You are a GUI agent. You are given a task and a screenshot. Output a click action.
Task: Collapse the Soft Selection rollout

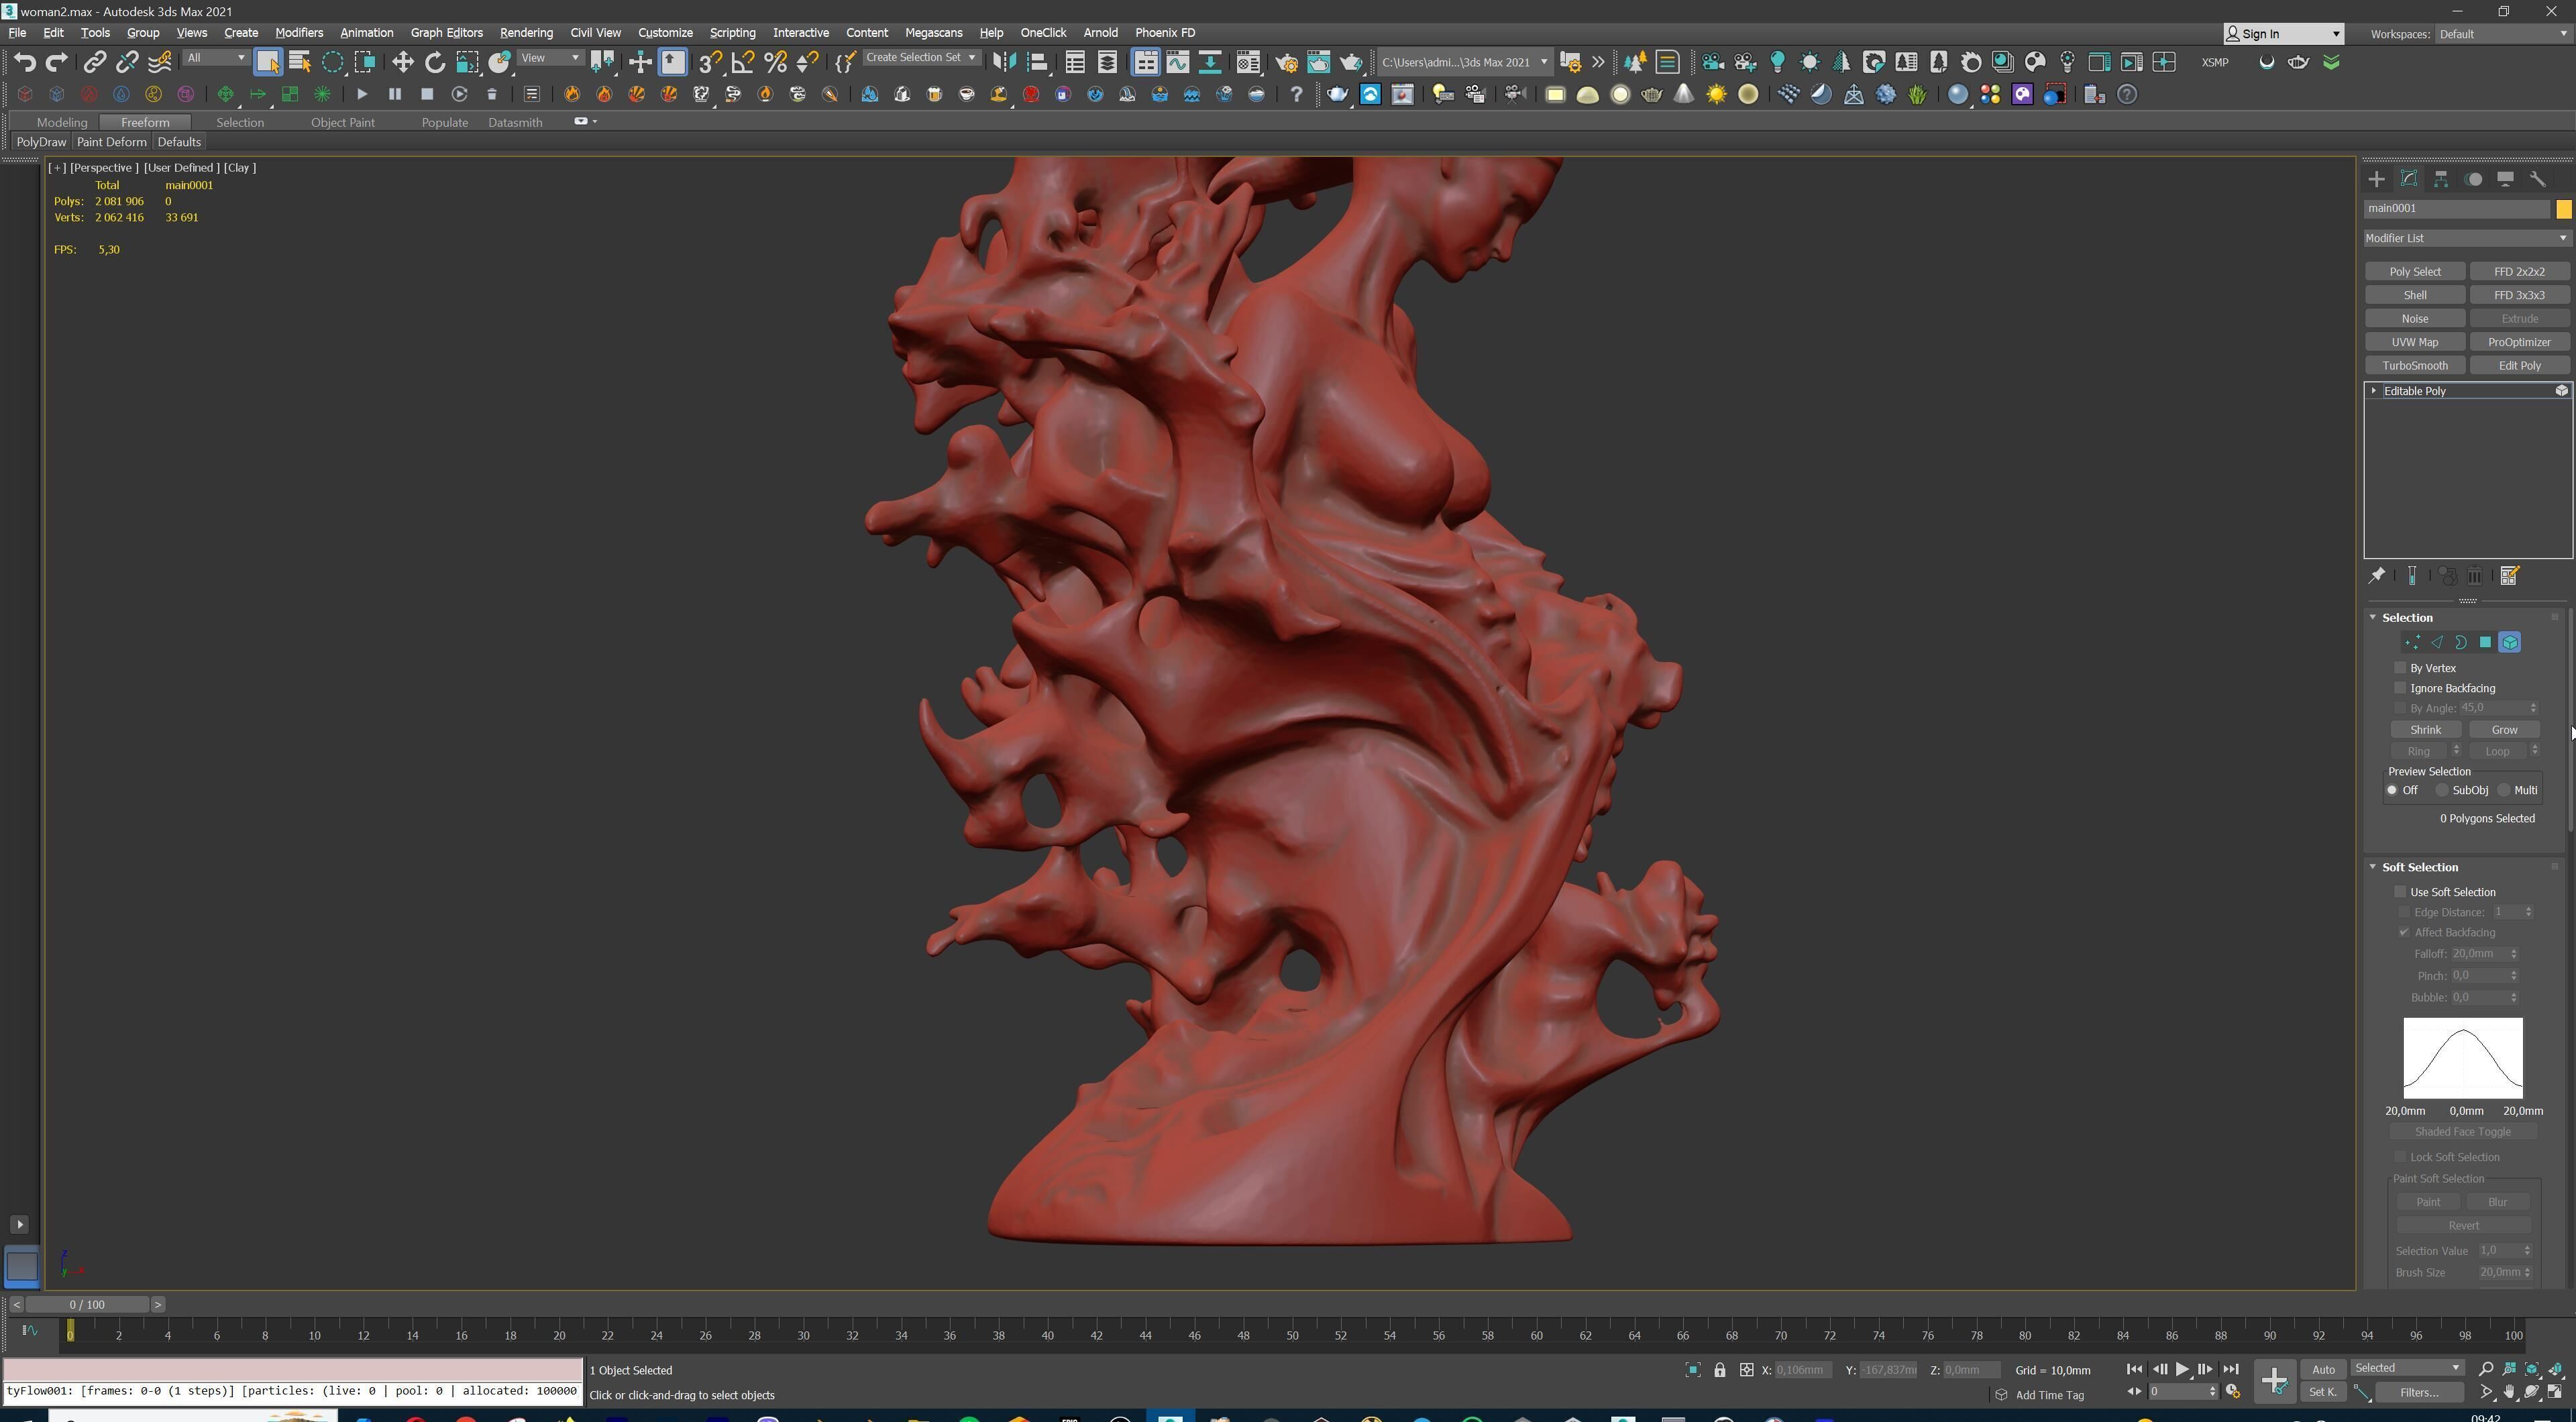pyautogui.click(x=2372, y=867)
